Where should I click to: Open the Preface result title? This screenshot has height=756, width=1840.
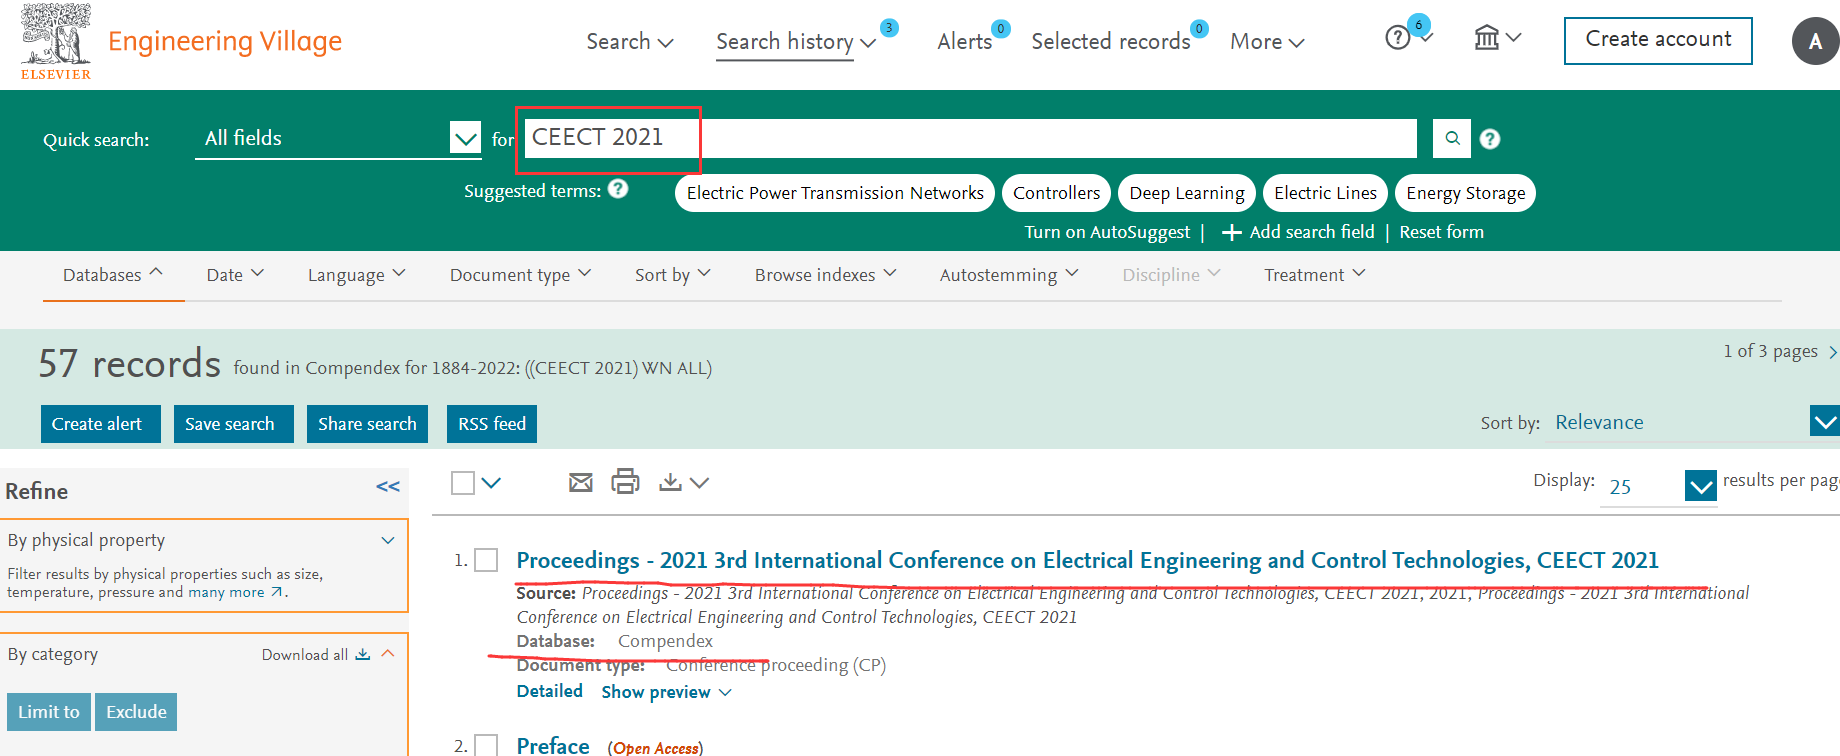click(553, 745)
